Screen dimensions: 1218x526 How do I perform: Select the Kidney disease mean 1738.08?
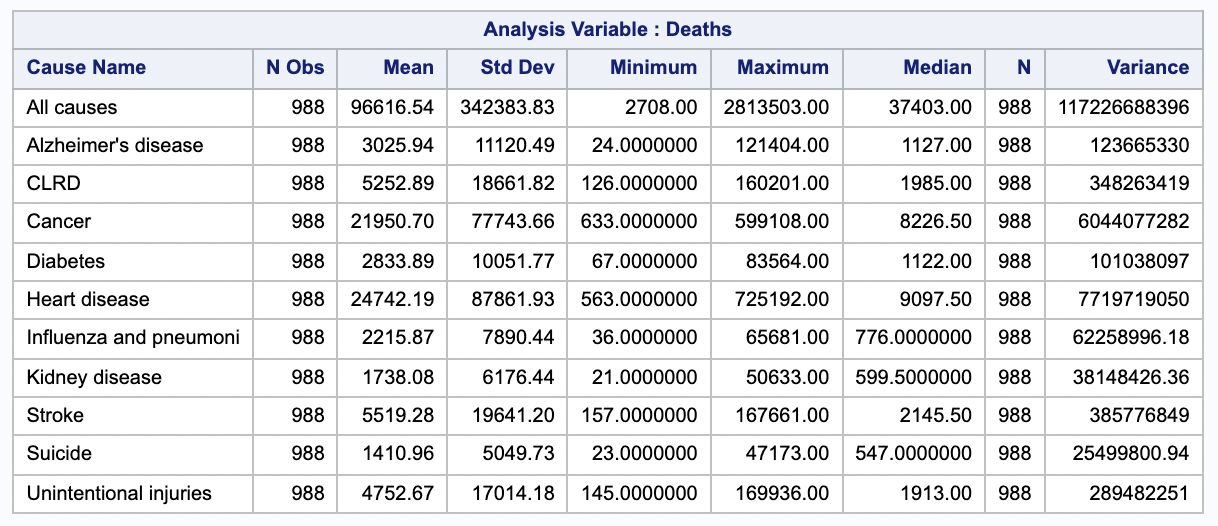coord(398,377)
